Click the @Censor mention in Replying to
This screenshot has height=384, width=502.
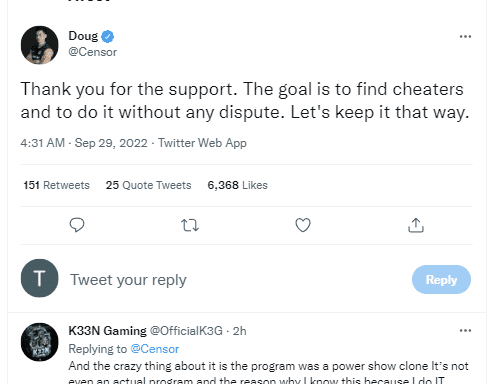pyautogui.click(x=155, y=349)
